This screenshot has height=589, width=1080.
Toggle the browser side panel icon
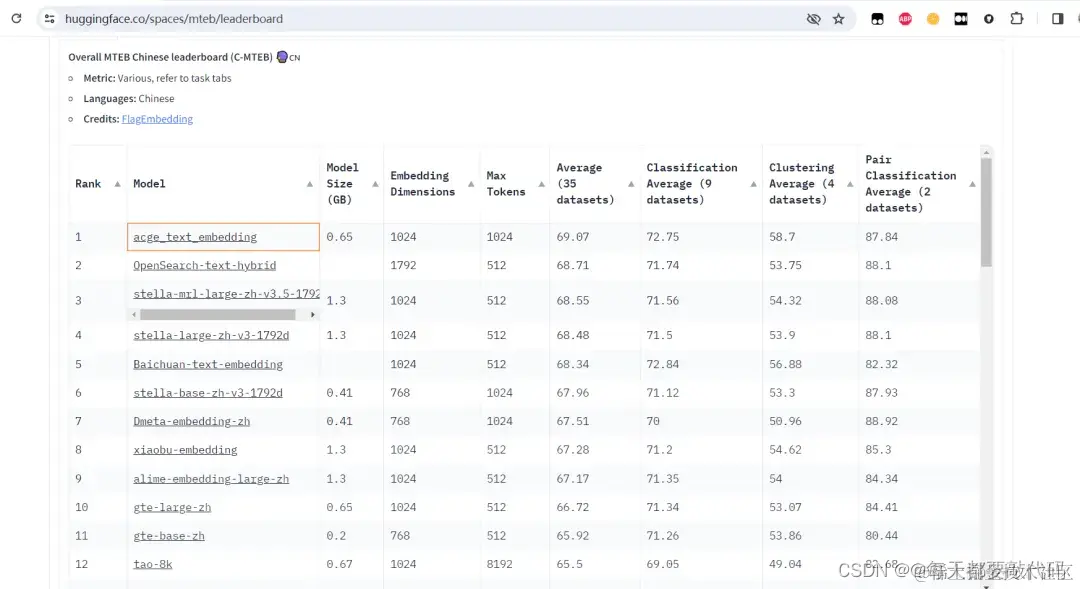click(x=1057, y=19)
